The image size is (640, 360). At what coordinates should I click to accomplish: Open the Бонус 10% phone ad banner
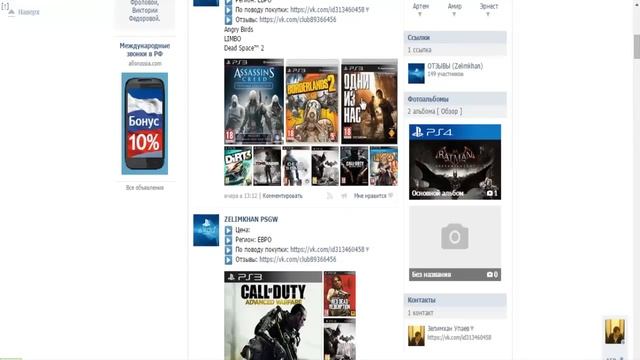coord(144,124)
